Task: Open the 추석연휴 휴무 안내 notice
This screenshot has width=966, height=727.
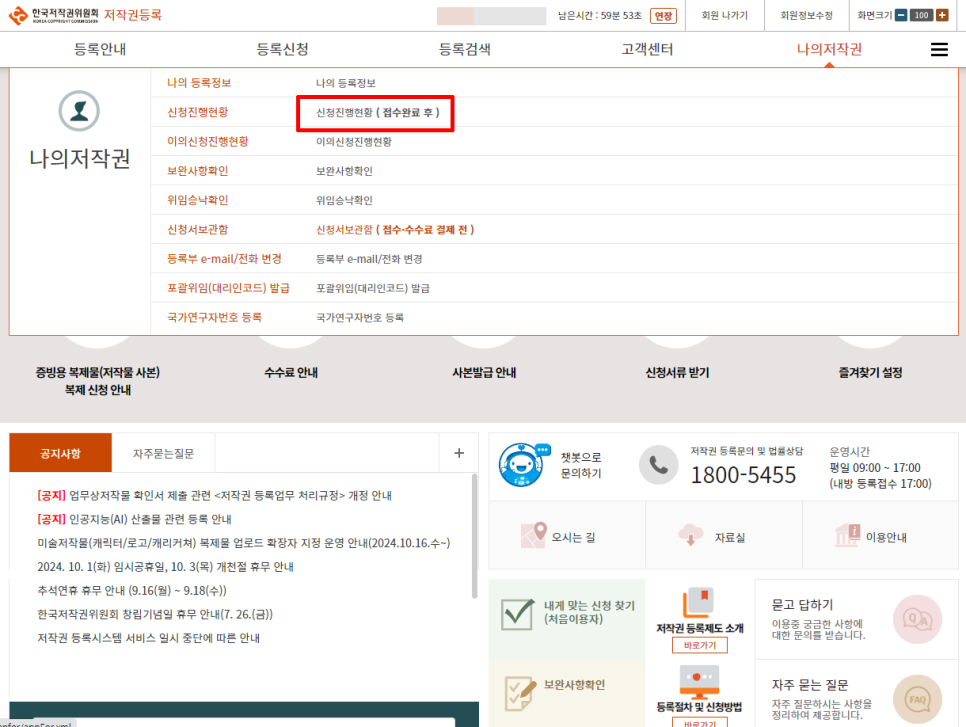Action: tap(132, 590)
